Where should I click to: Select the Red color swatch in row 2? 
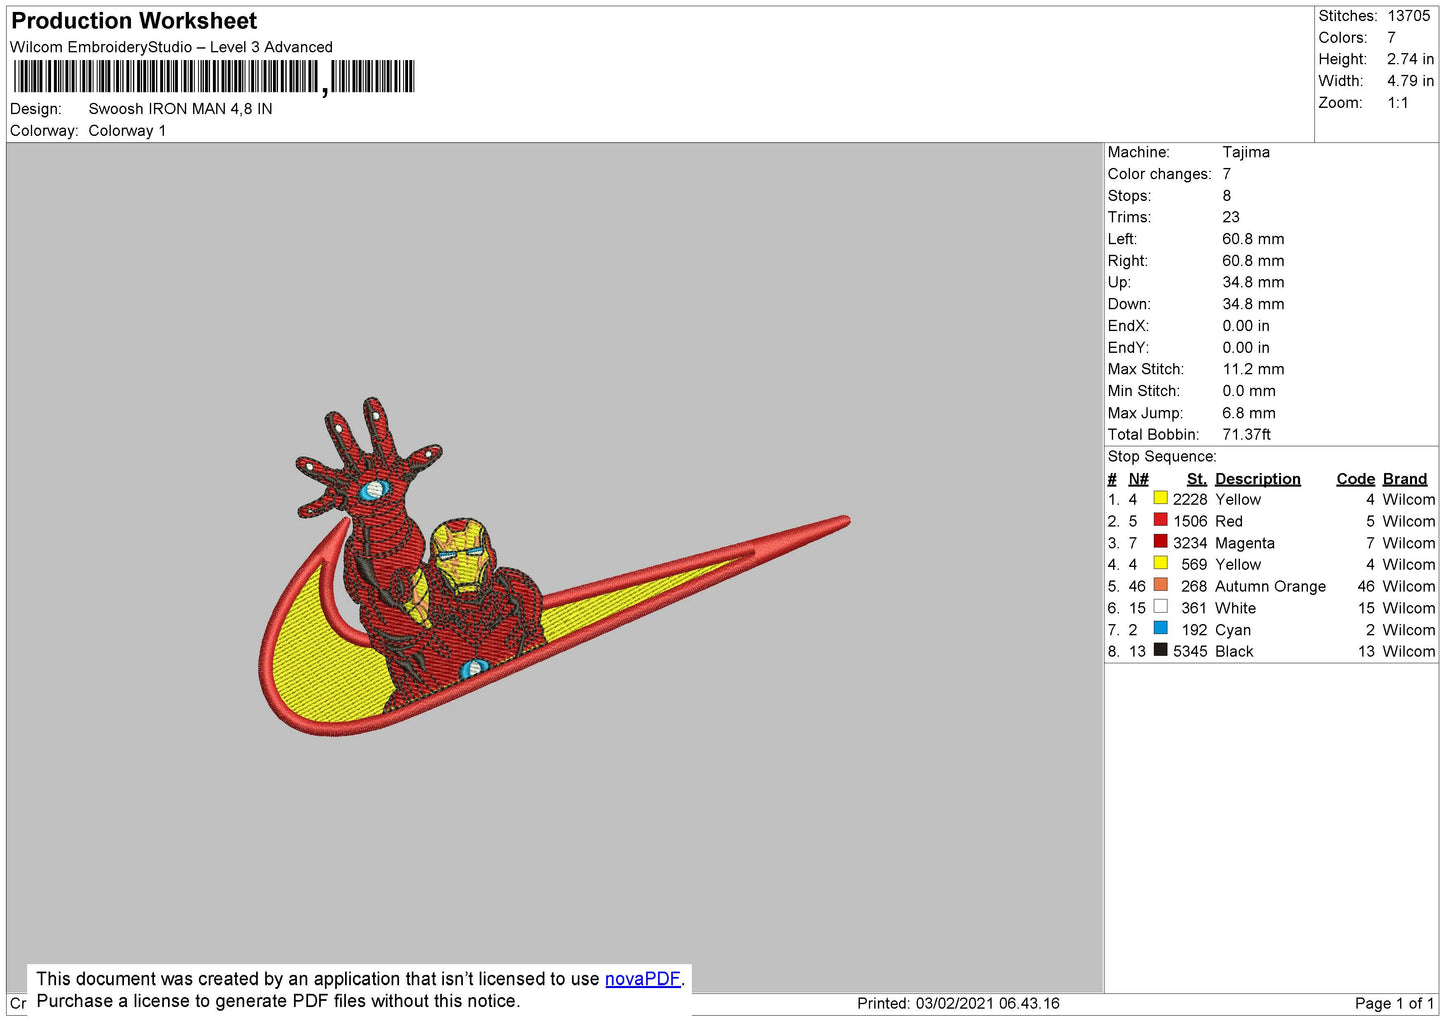click(1160, 520)
